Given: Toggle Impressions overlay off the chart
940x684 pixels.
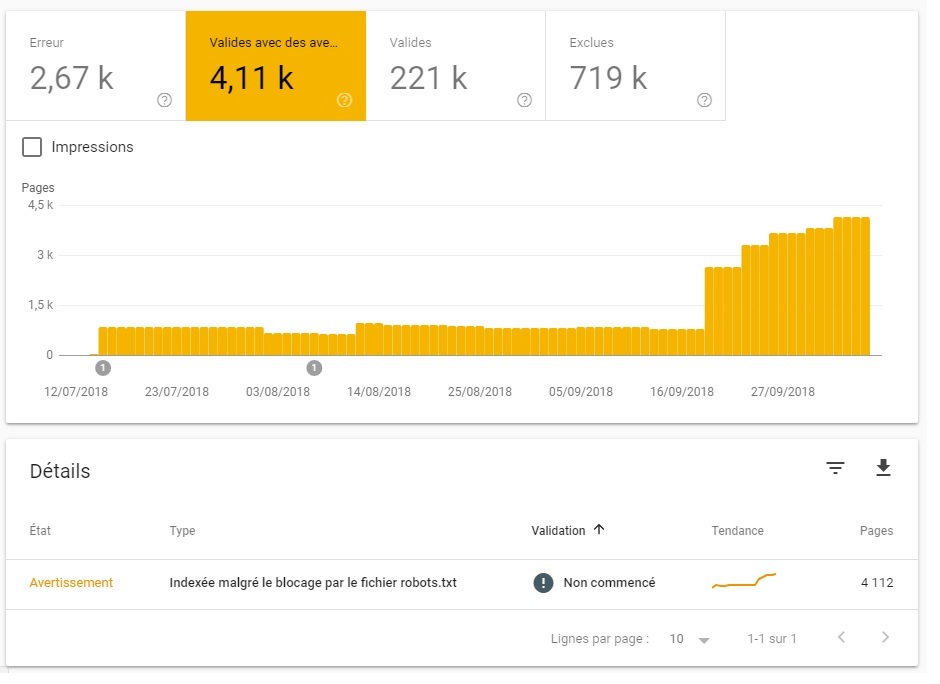Looking at the screenshot, I should 32,146.
